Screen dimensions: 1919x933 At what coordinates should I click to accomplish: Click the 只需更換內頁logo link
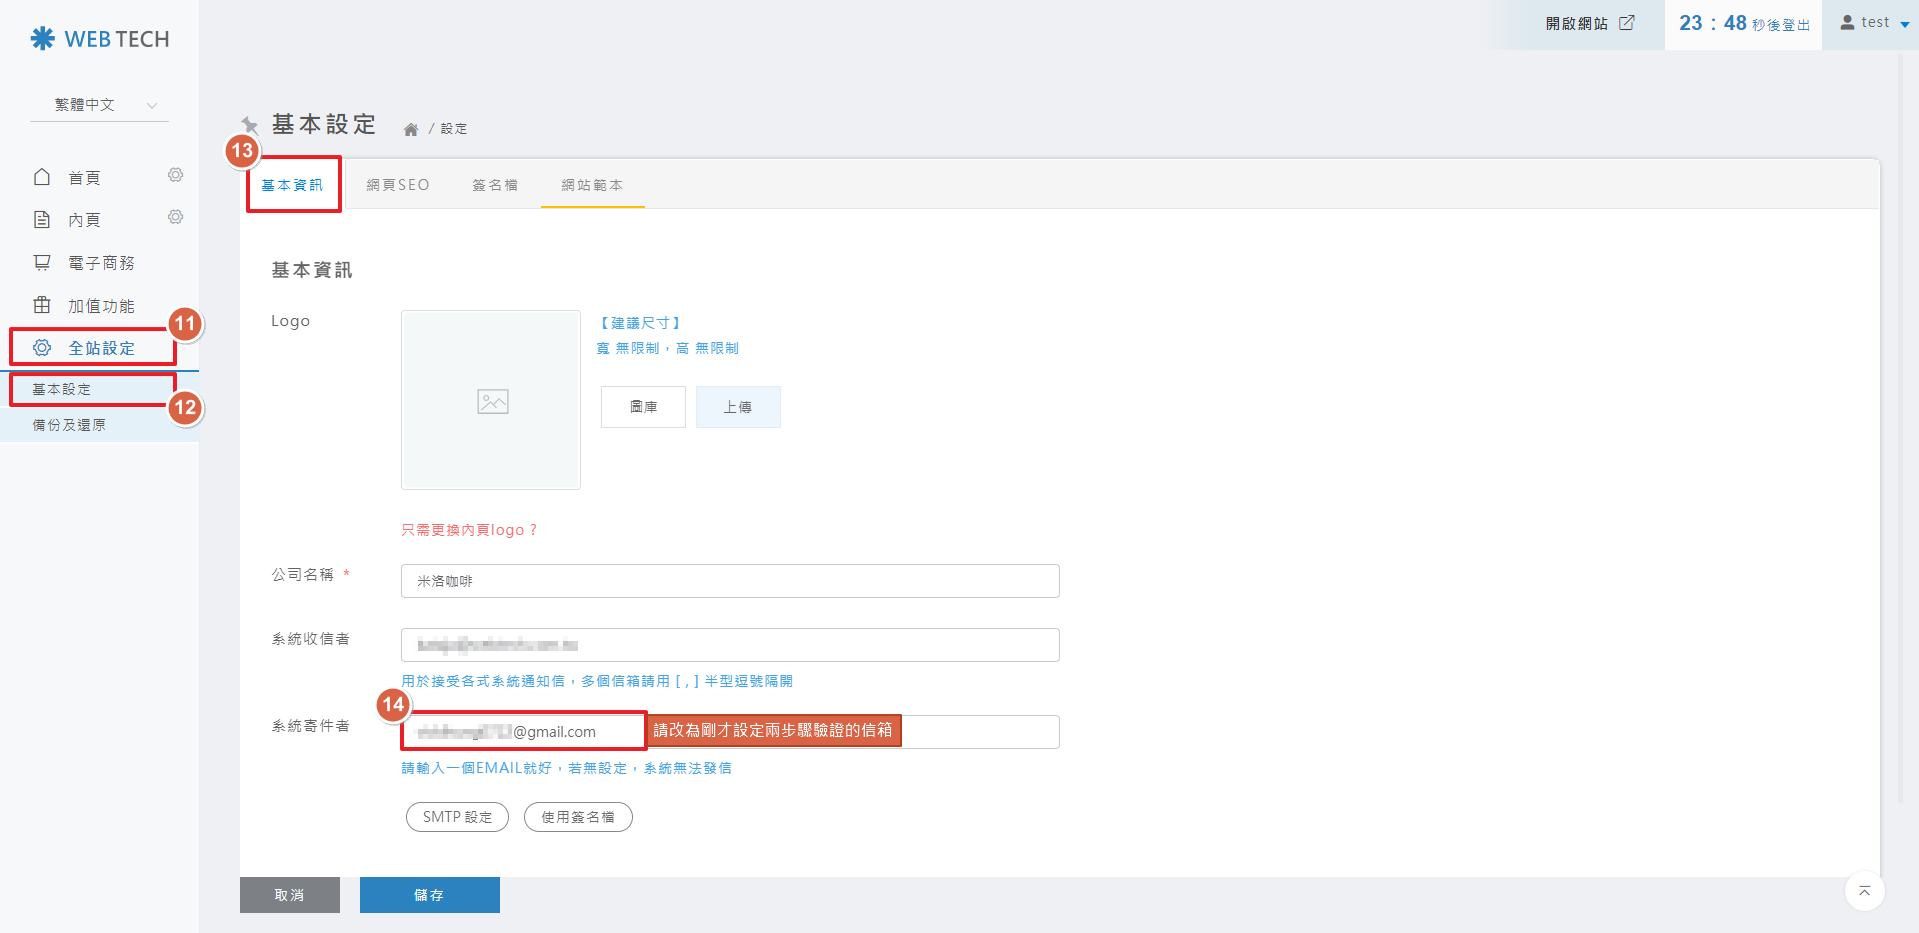pos(469,530)
